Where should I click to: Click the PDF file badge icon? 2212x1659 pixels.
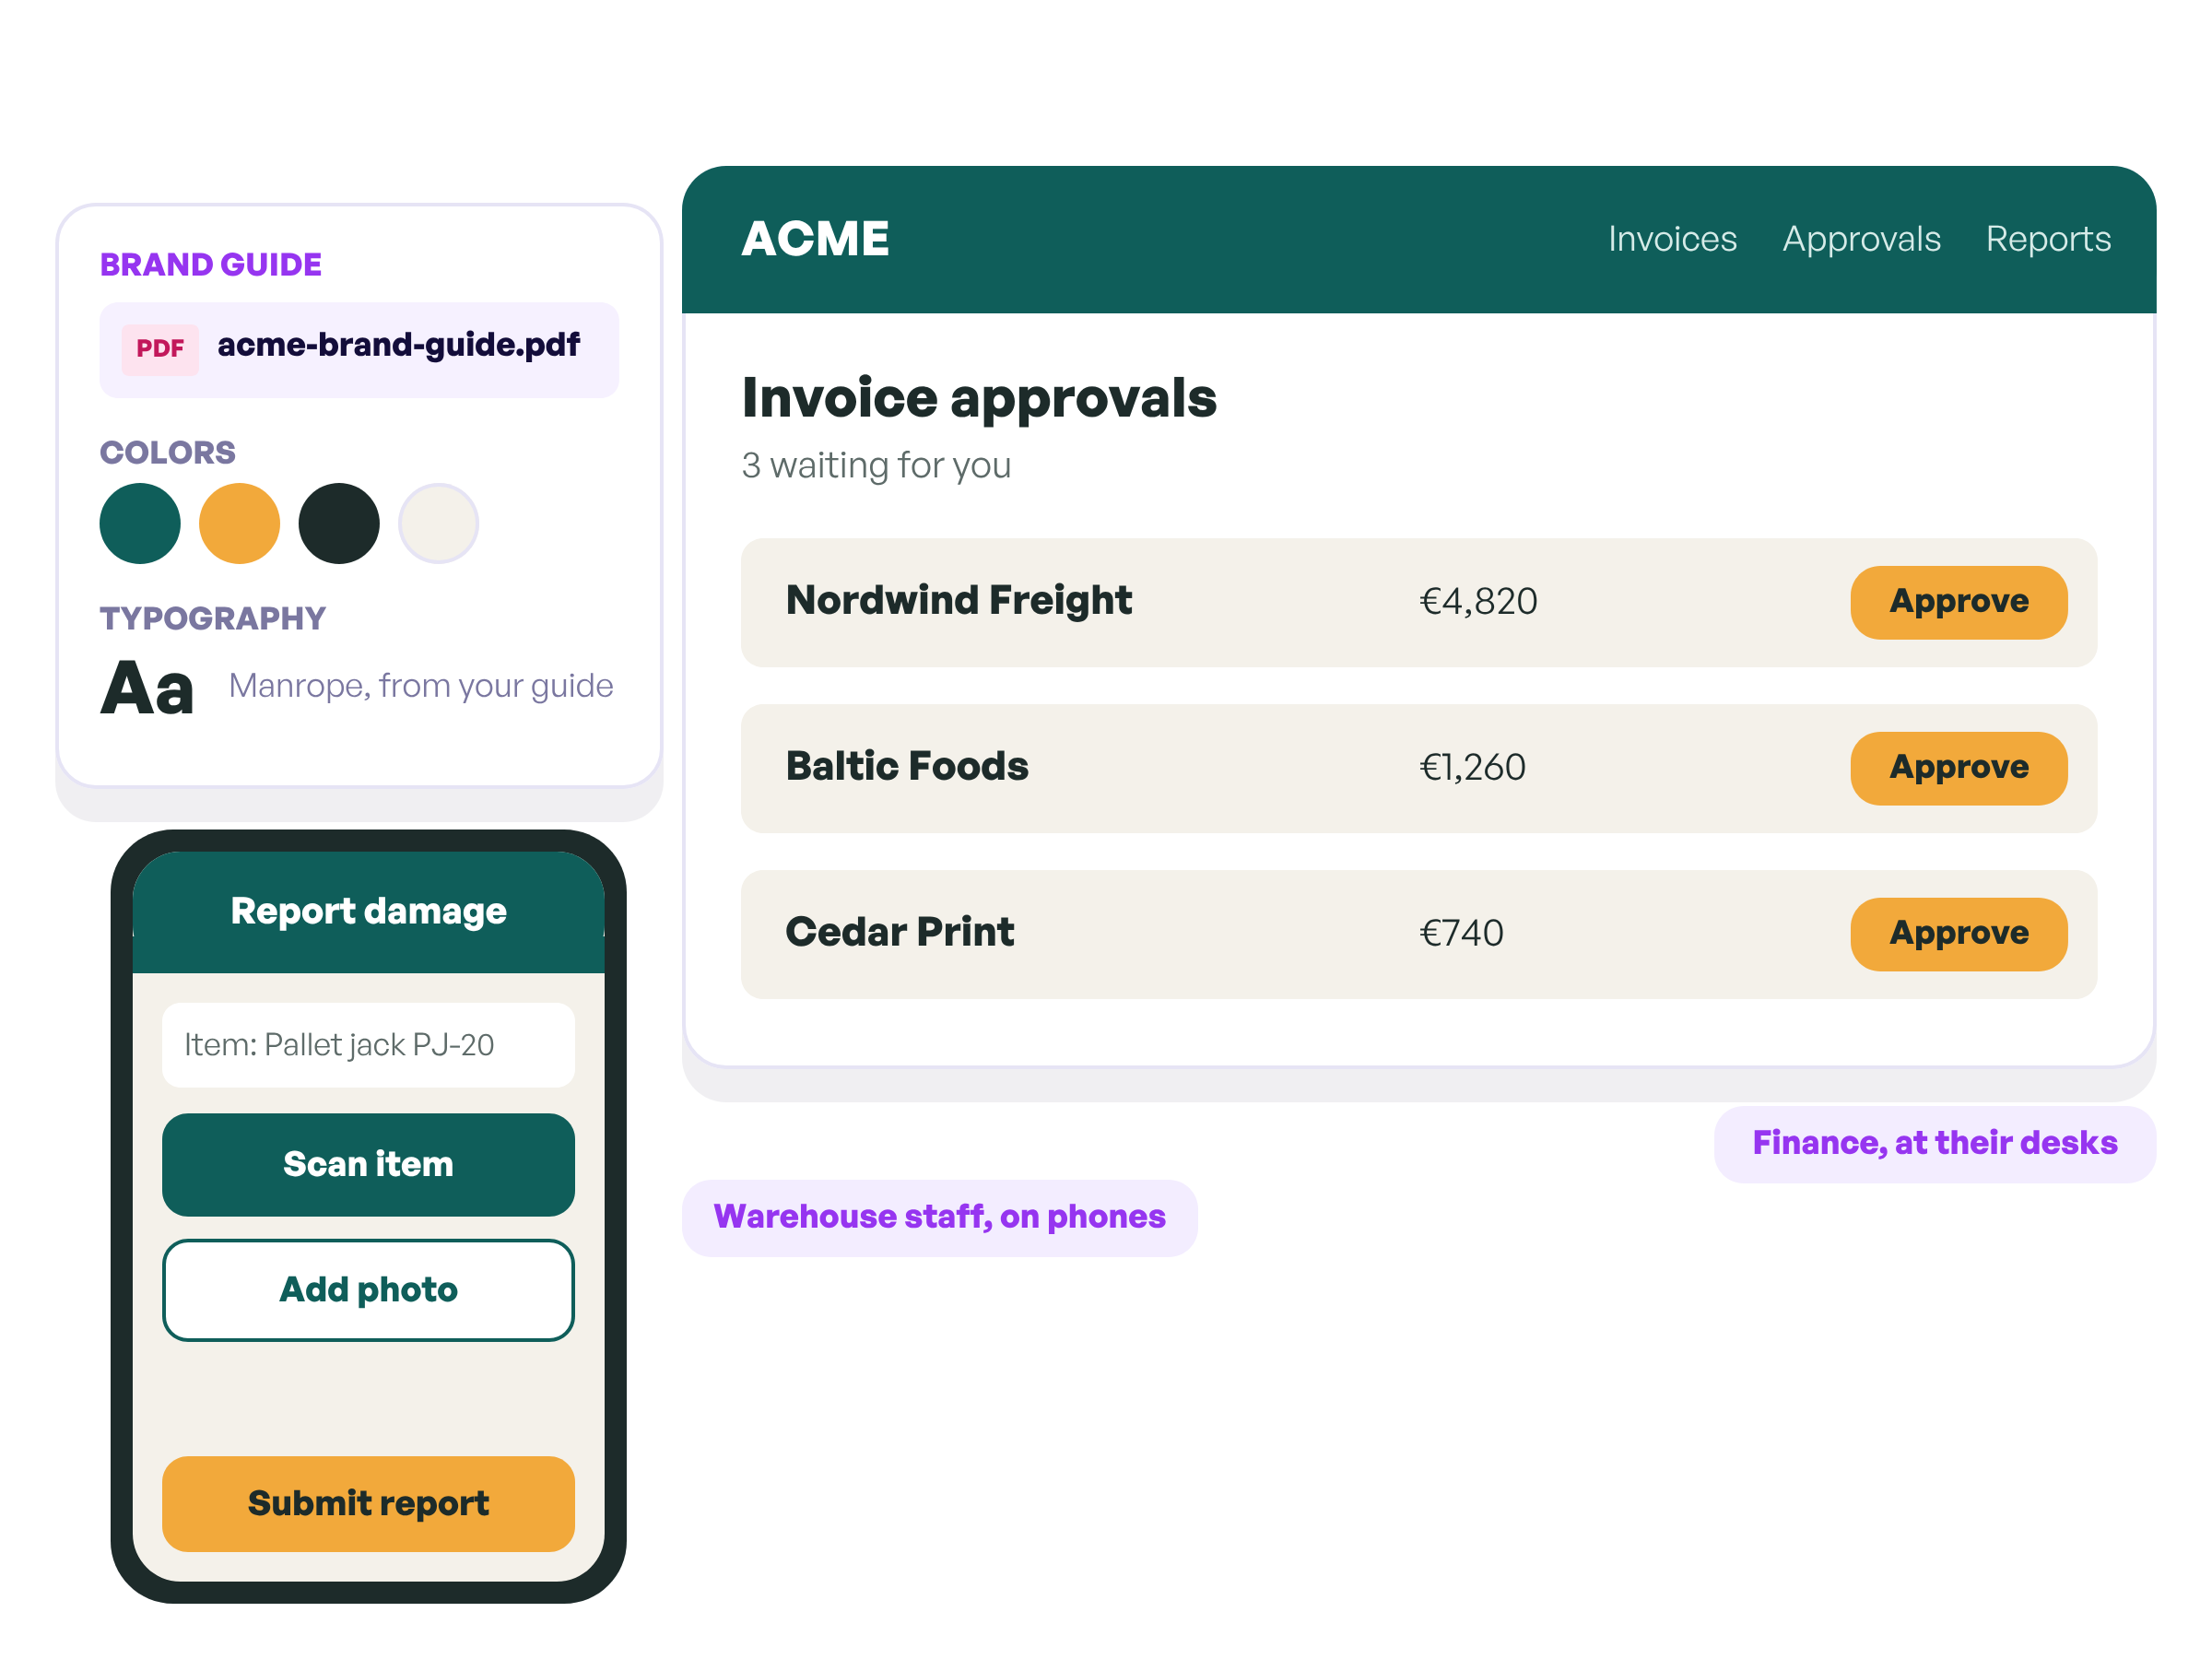(160, 349)
